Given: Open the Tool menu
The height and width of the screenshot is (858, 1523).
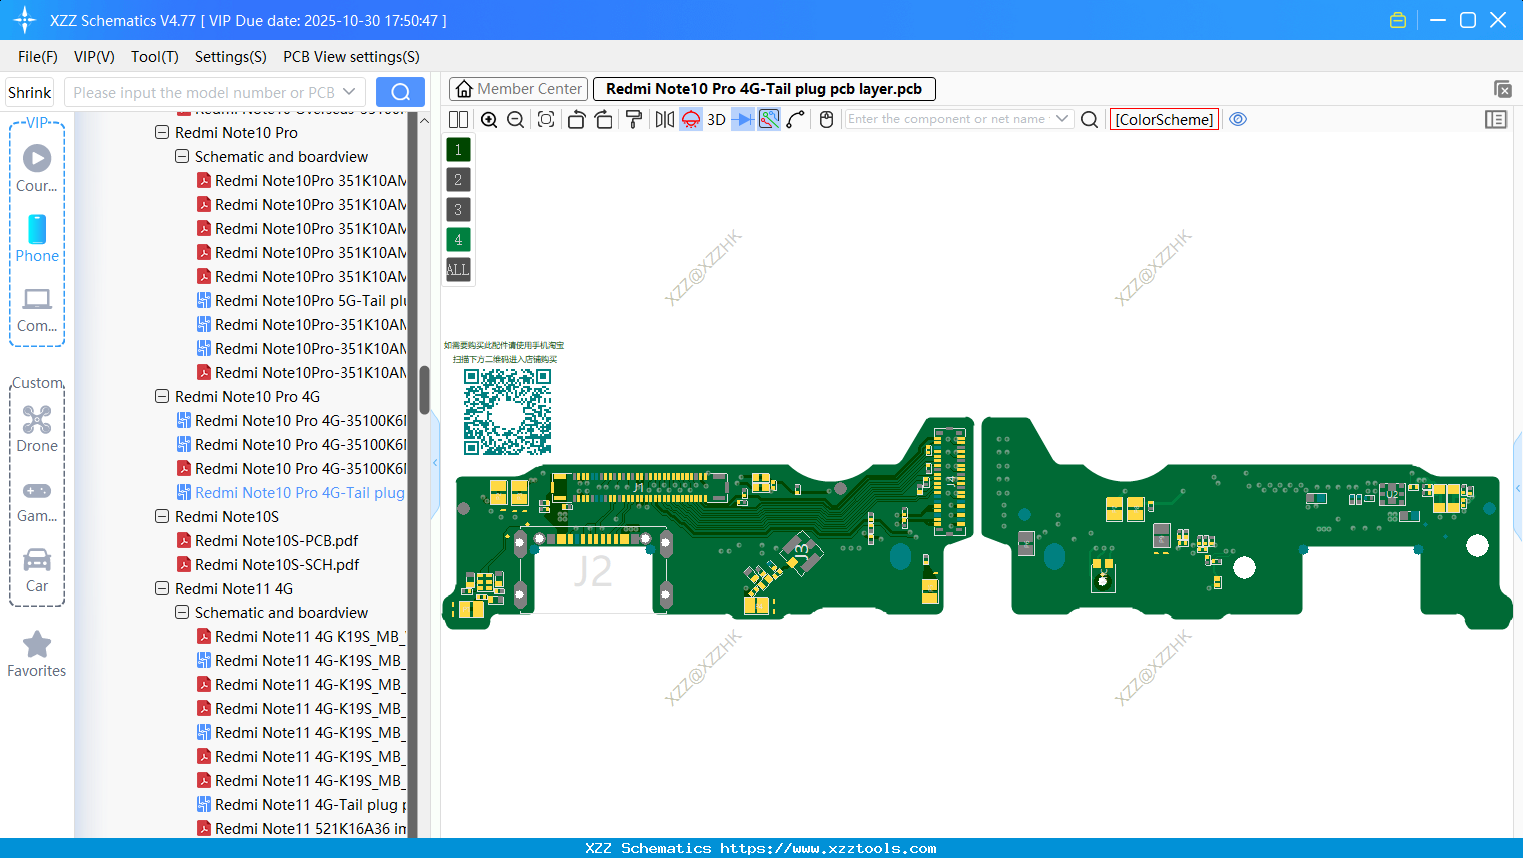Looking at the screenshot, I should pyautogui.click(x=154, y=57).
